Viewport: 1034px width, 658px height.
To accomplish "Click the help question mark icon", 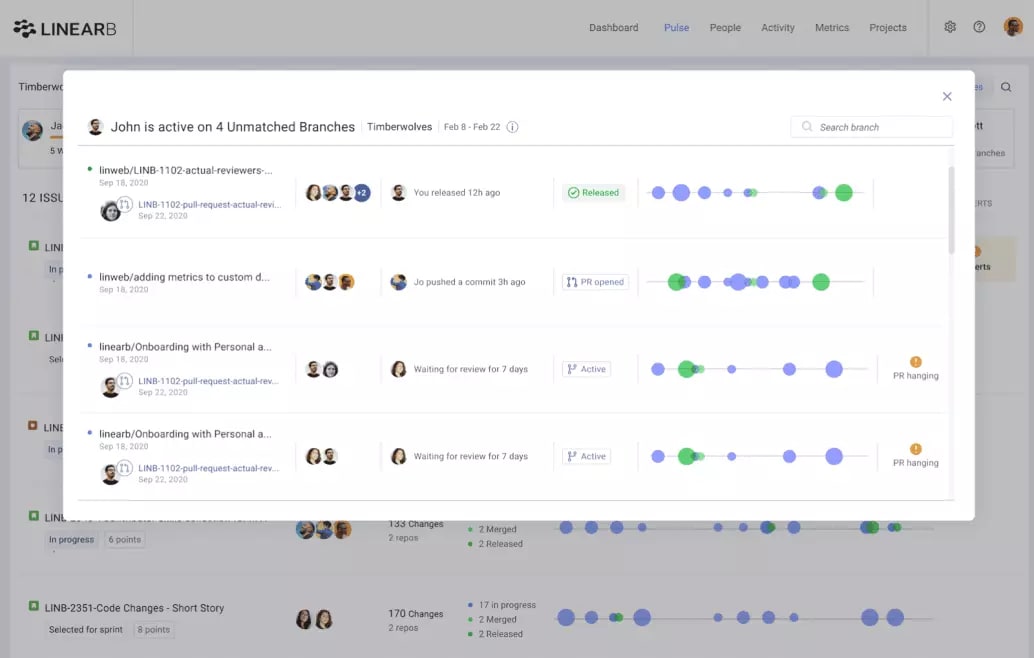I will (979, 27).
